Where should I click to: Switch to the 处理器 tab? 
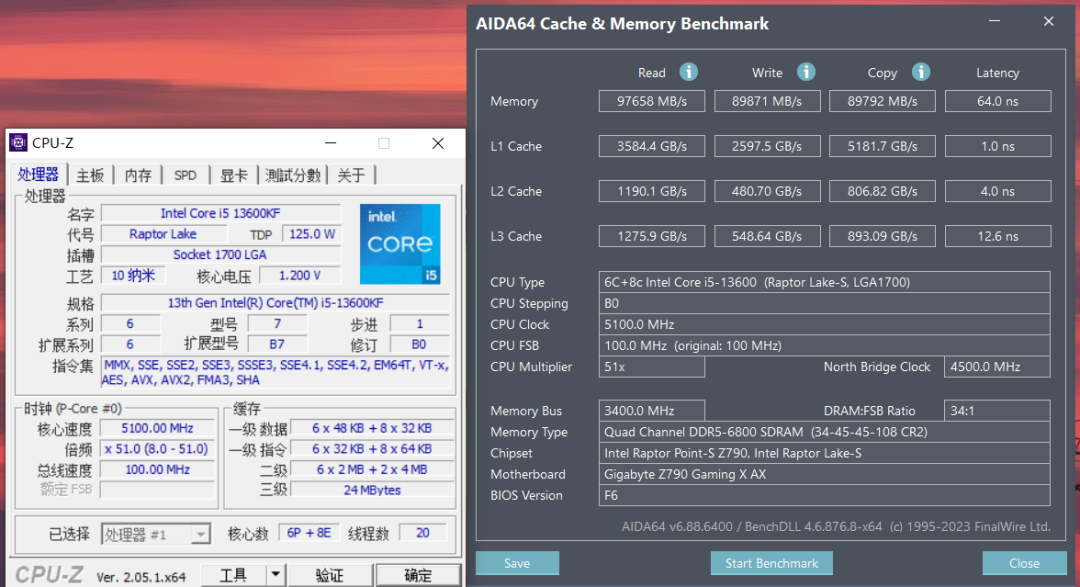(x=38, y=175)
